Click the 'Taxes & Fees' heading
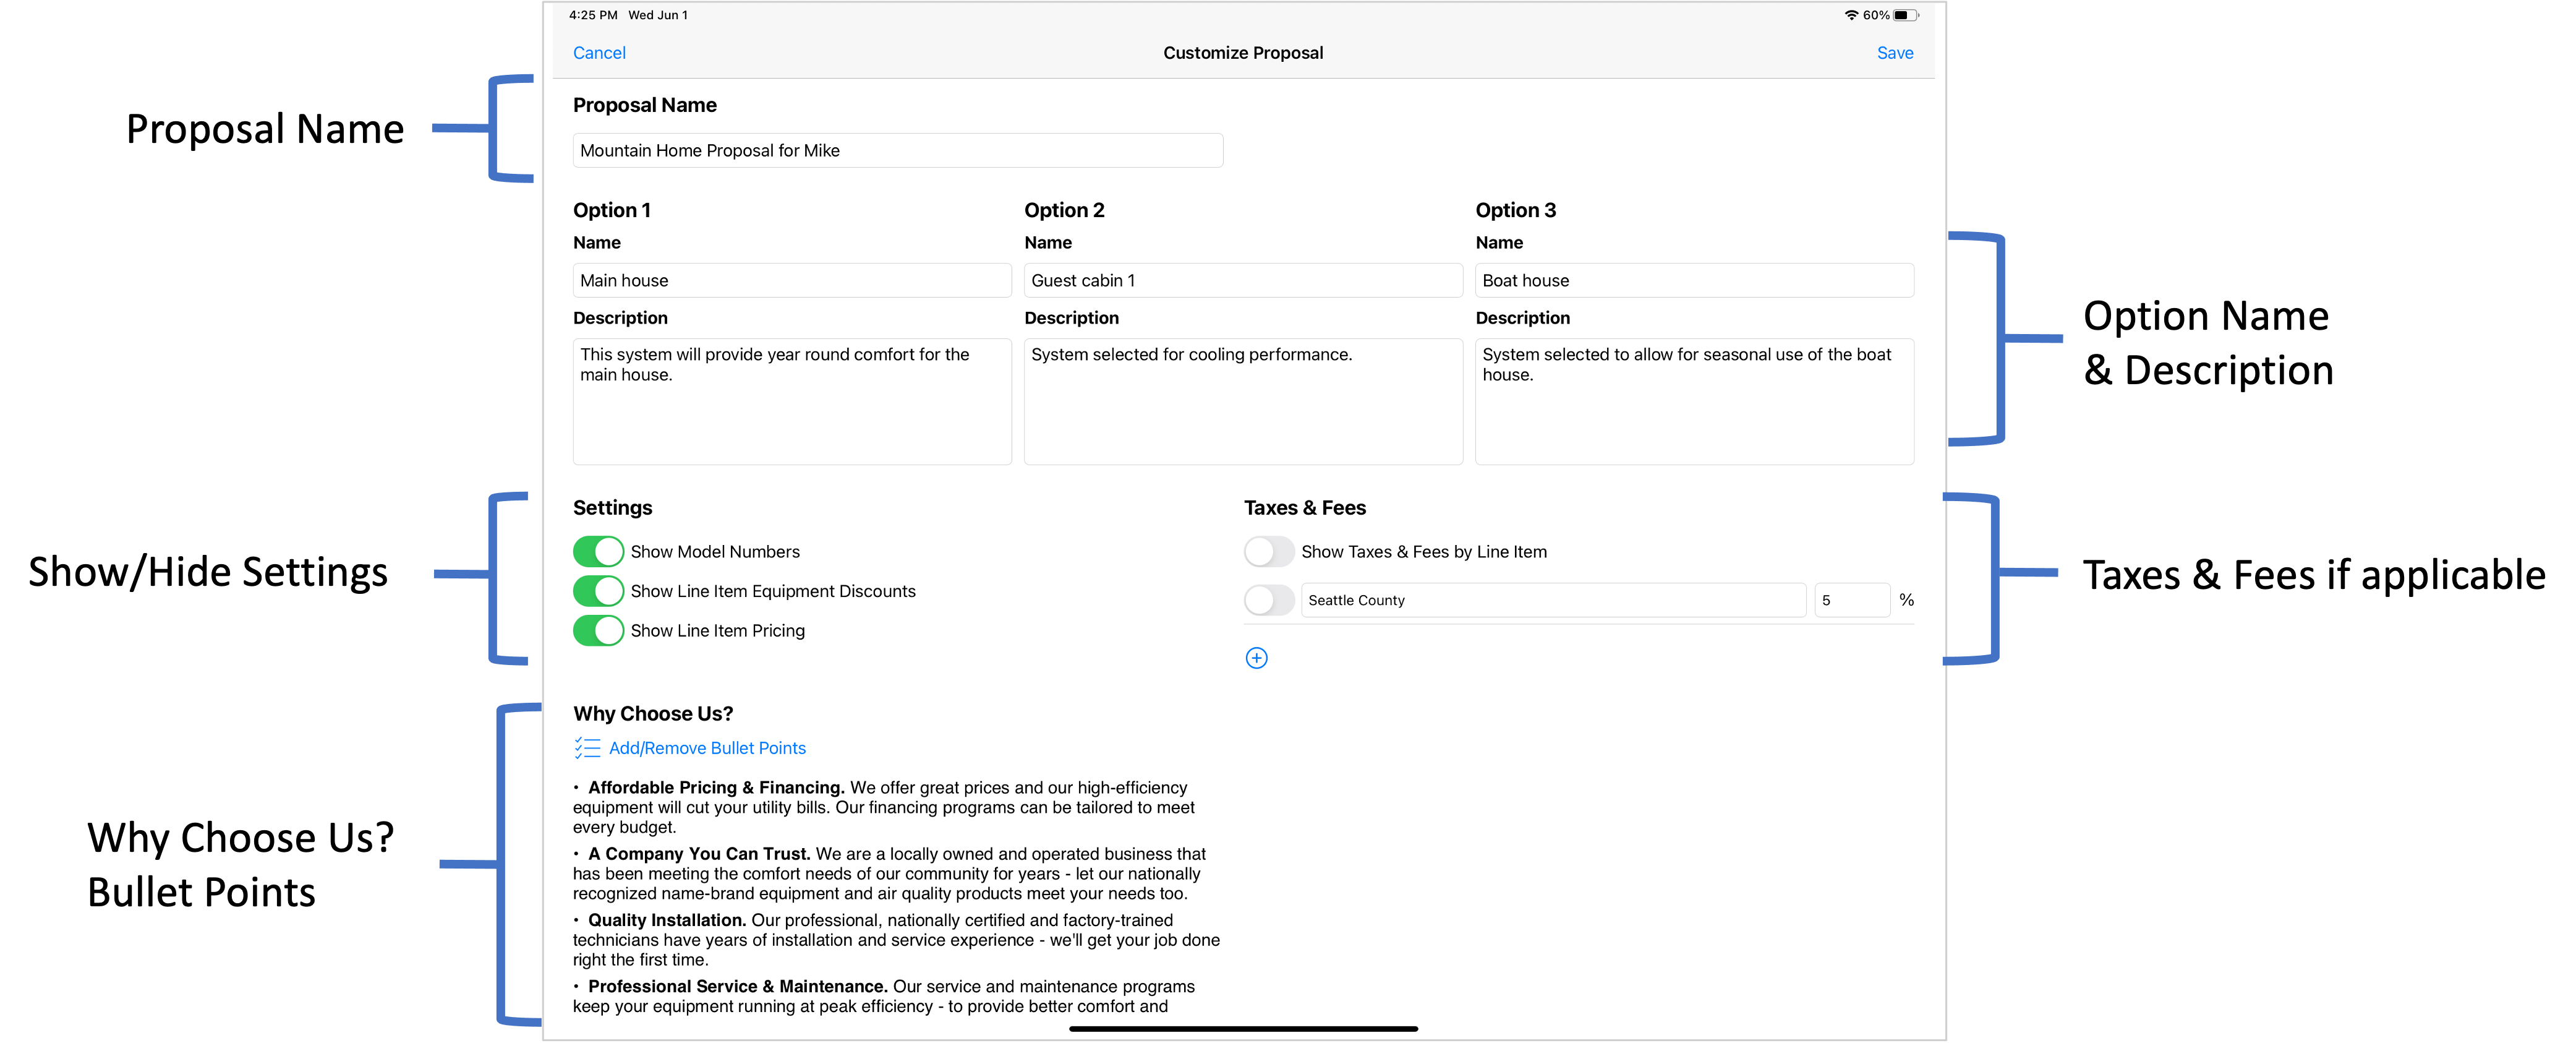This screenshot has width=2576, height=1043. point(1304,508)
